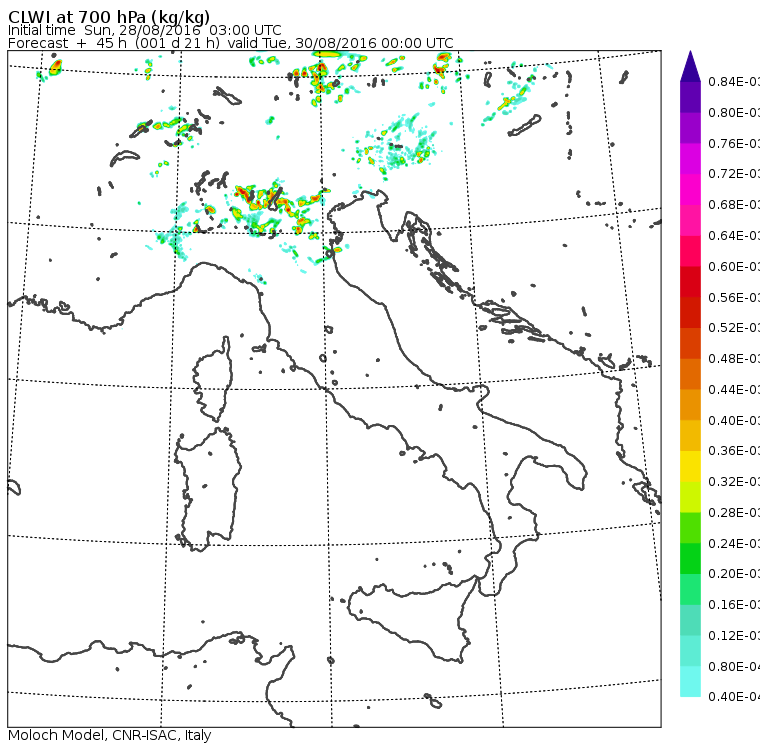Click the colorbar label 0.48E-03

(734, 359)
